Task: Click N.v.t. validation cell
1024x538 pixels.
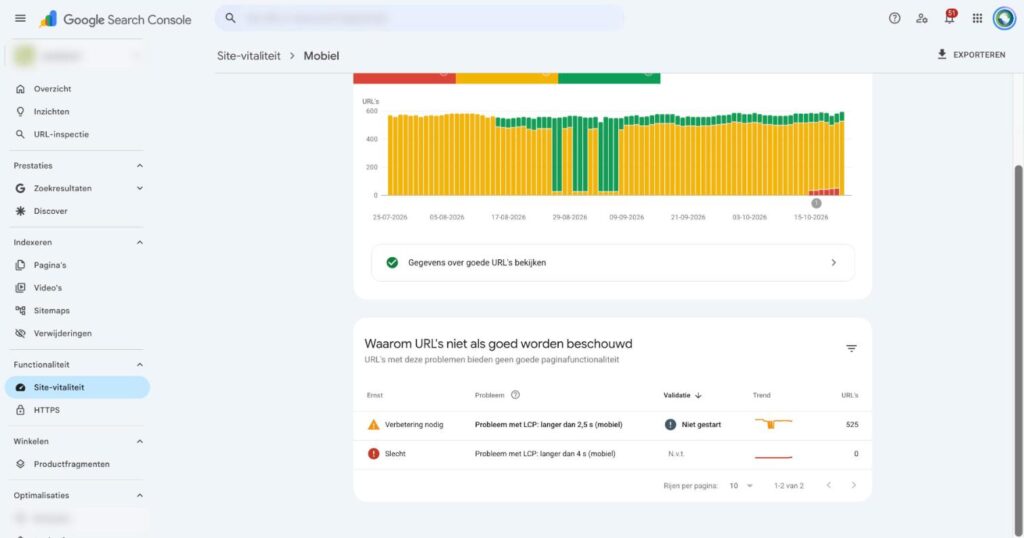Action: pyautogui.click(x=676, y=454)
